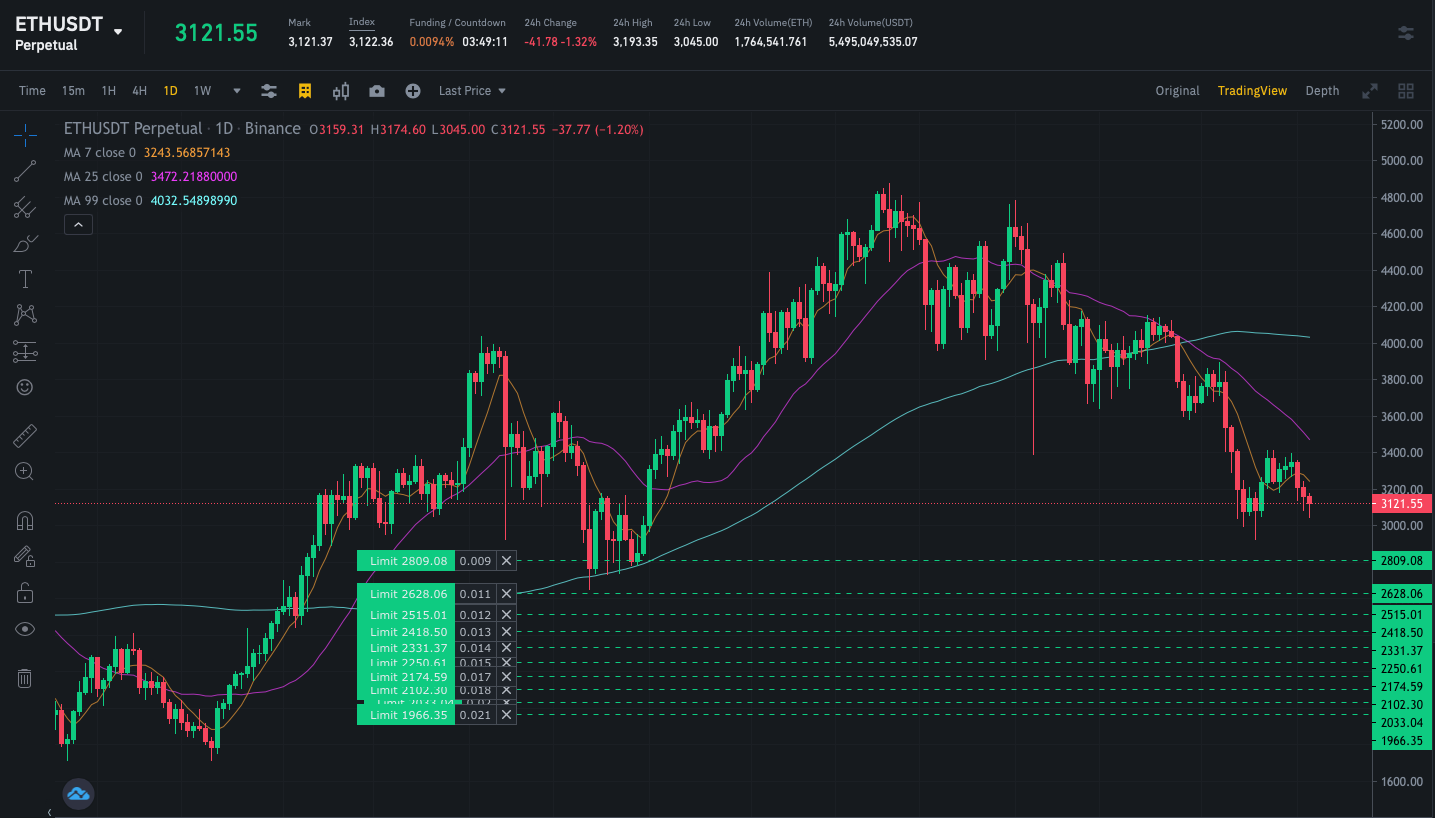Switch to the Depth chart tab
Image resolution: width=1435 pixels, height=818 pixels.
pos(1322,91)
